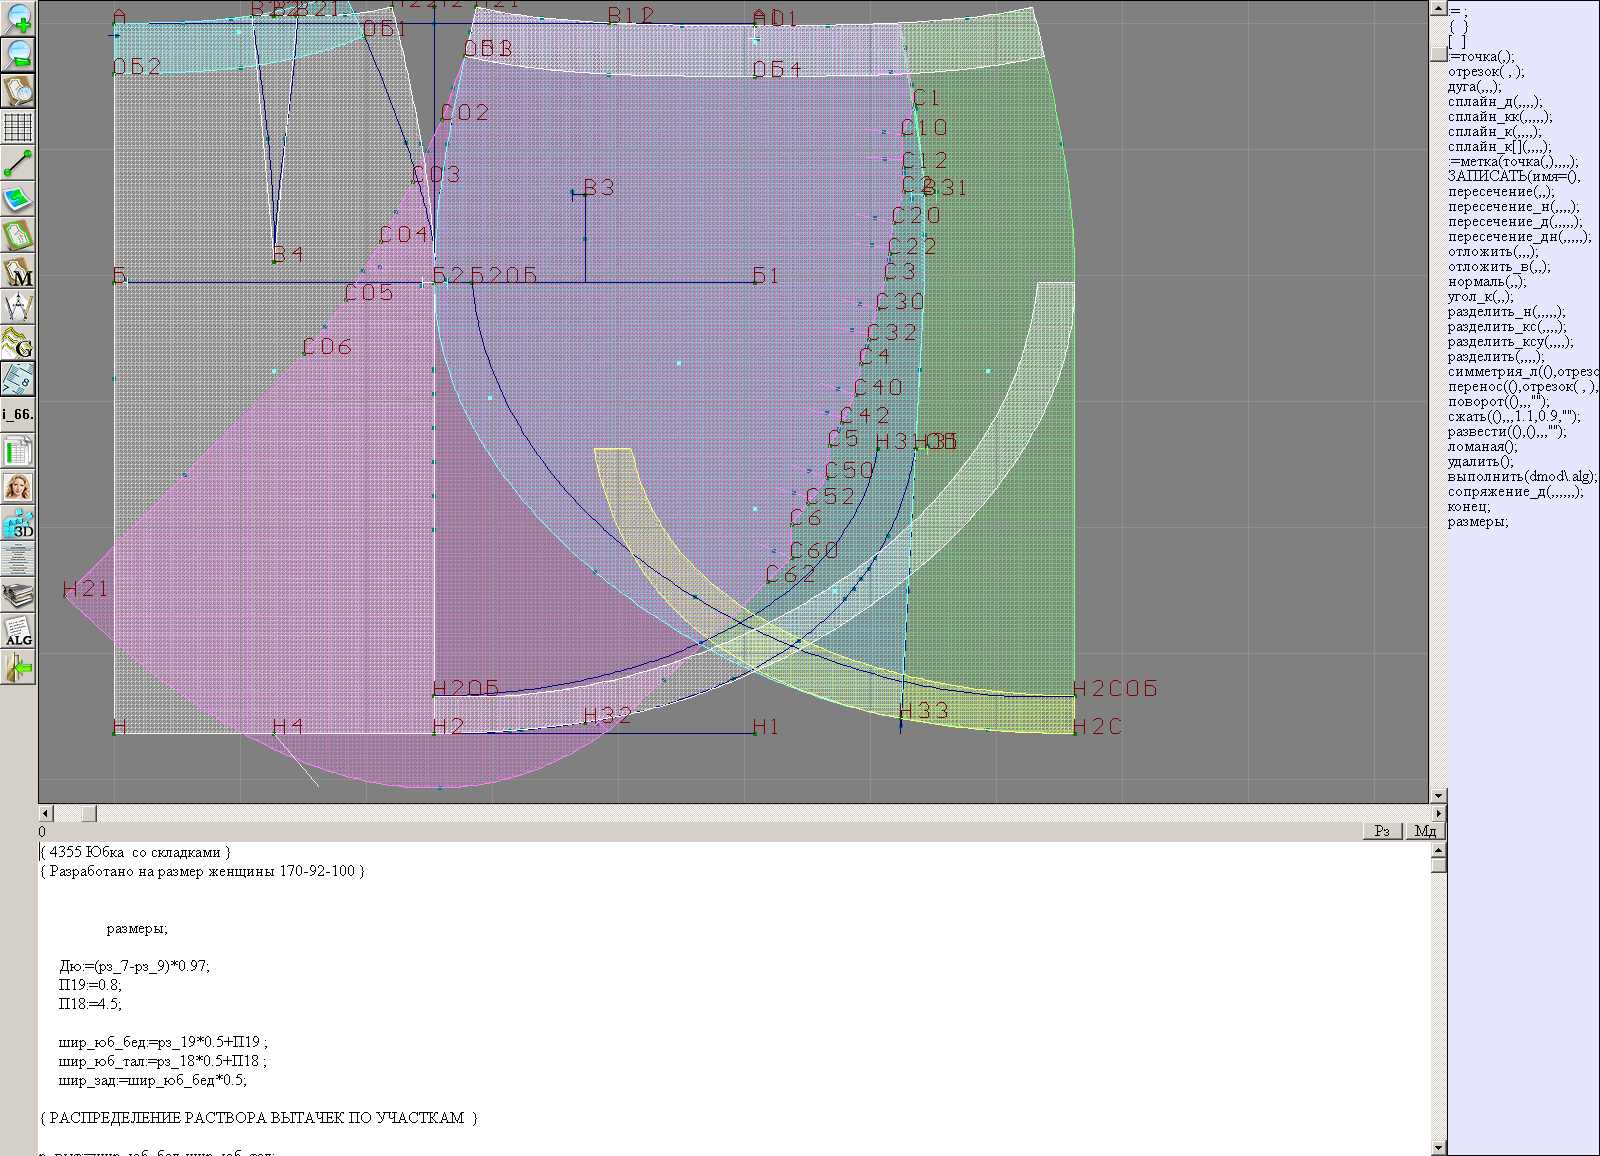This screenshot has width=1600, height=1156.
Task: Click the zoom out magnifier icon
Action: [x=18, y=54]
